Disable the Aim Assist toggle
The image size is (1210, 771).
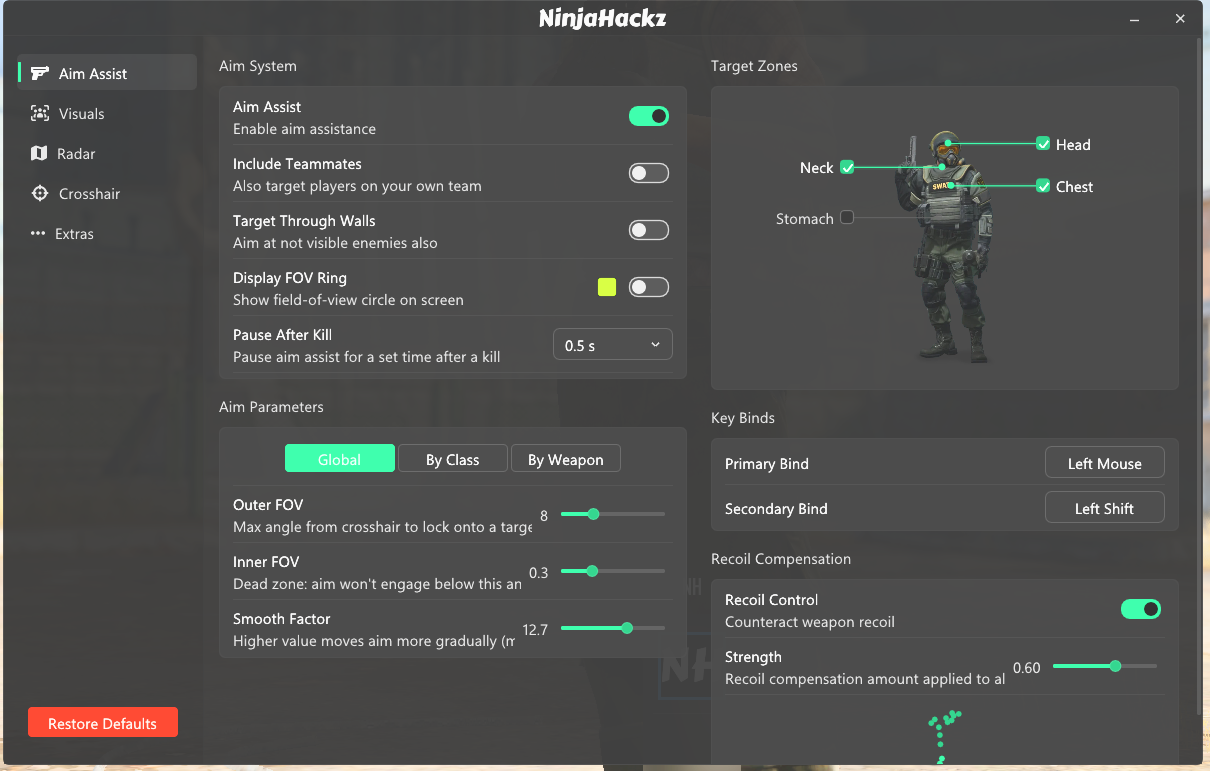click(648, 116)
